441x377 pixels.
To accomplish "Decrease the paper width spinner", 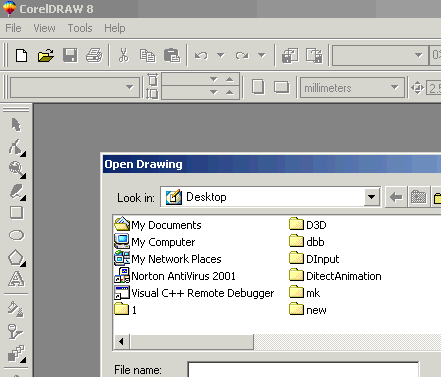I will [213, 79].
